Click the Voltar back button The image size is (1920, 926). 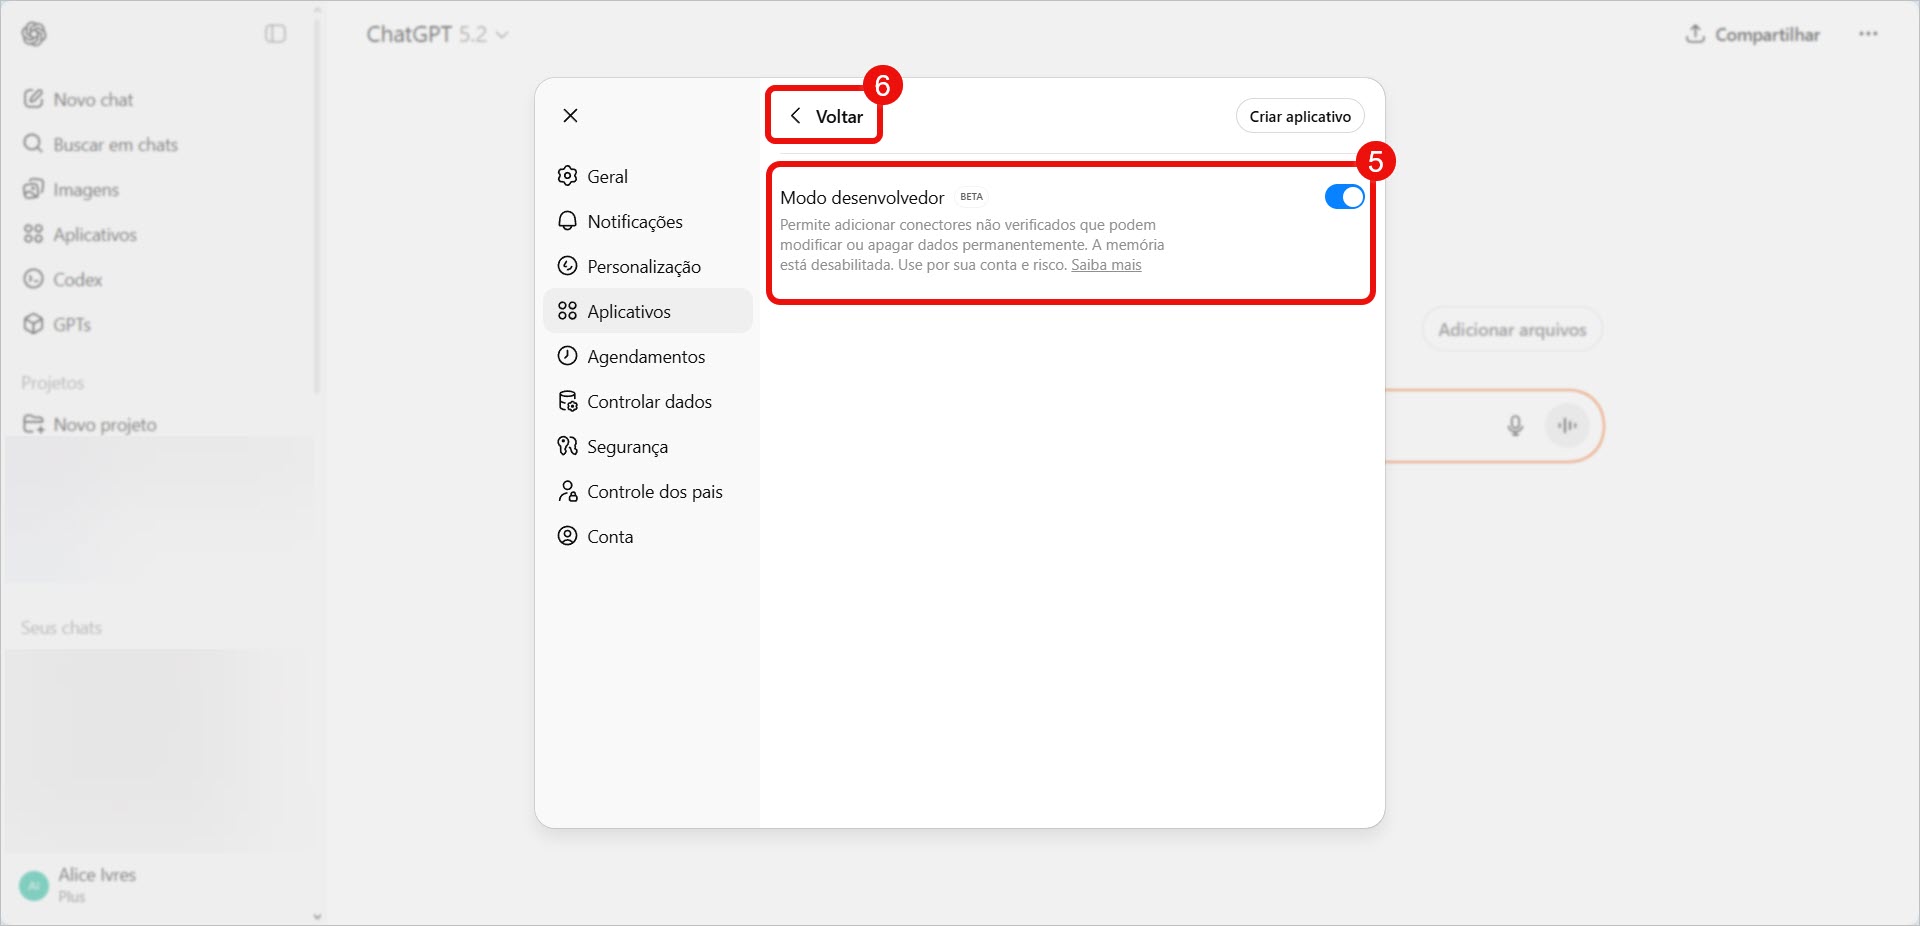[826, 117]
